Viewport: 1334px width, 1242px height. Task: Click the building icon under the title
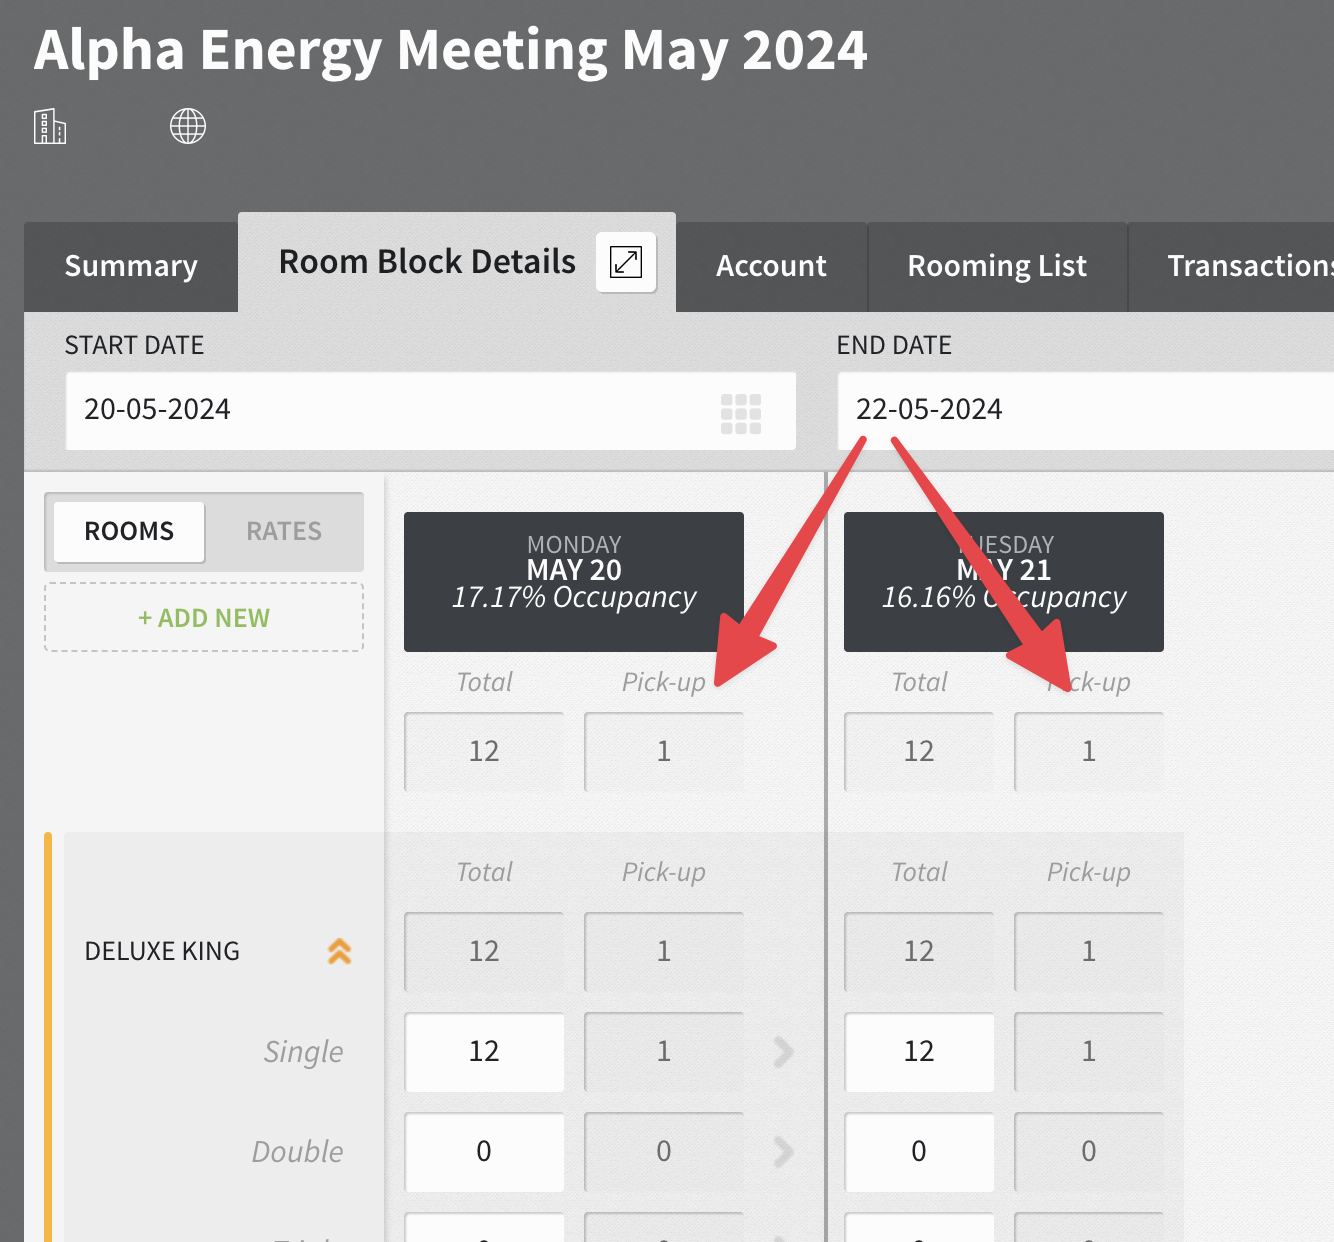point(50,127)
